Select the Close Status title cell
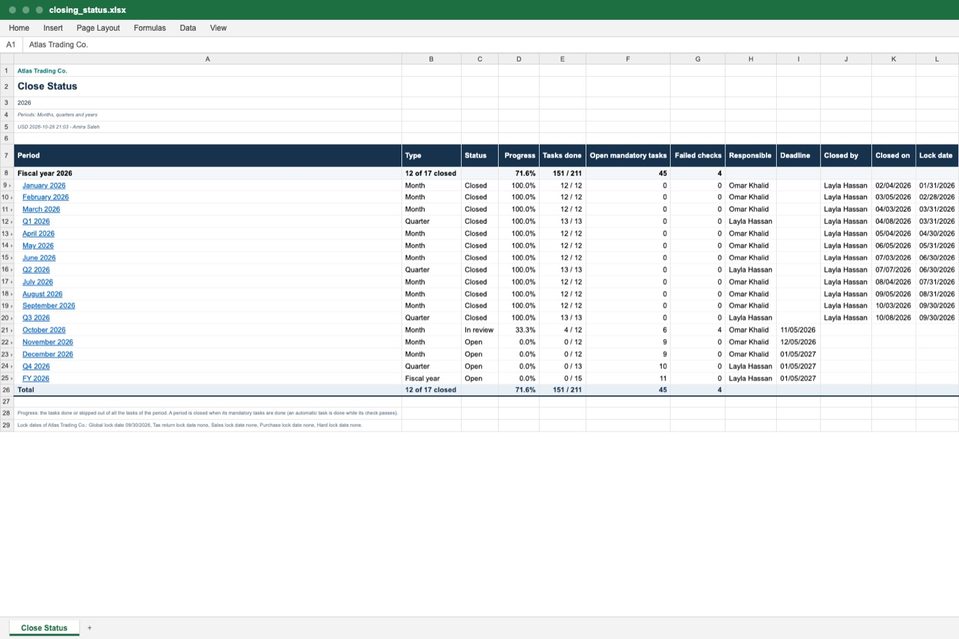The height and width of the screenshot is (639, 959). click(208, 86)
